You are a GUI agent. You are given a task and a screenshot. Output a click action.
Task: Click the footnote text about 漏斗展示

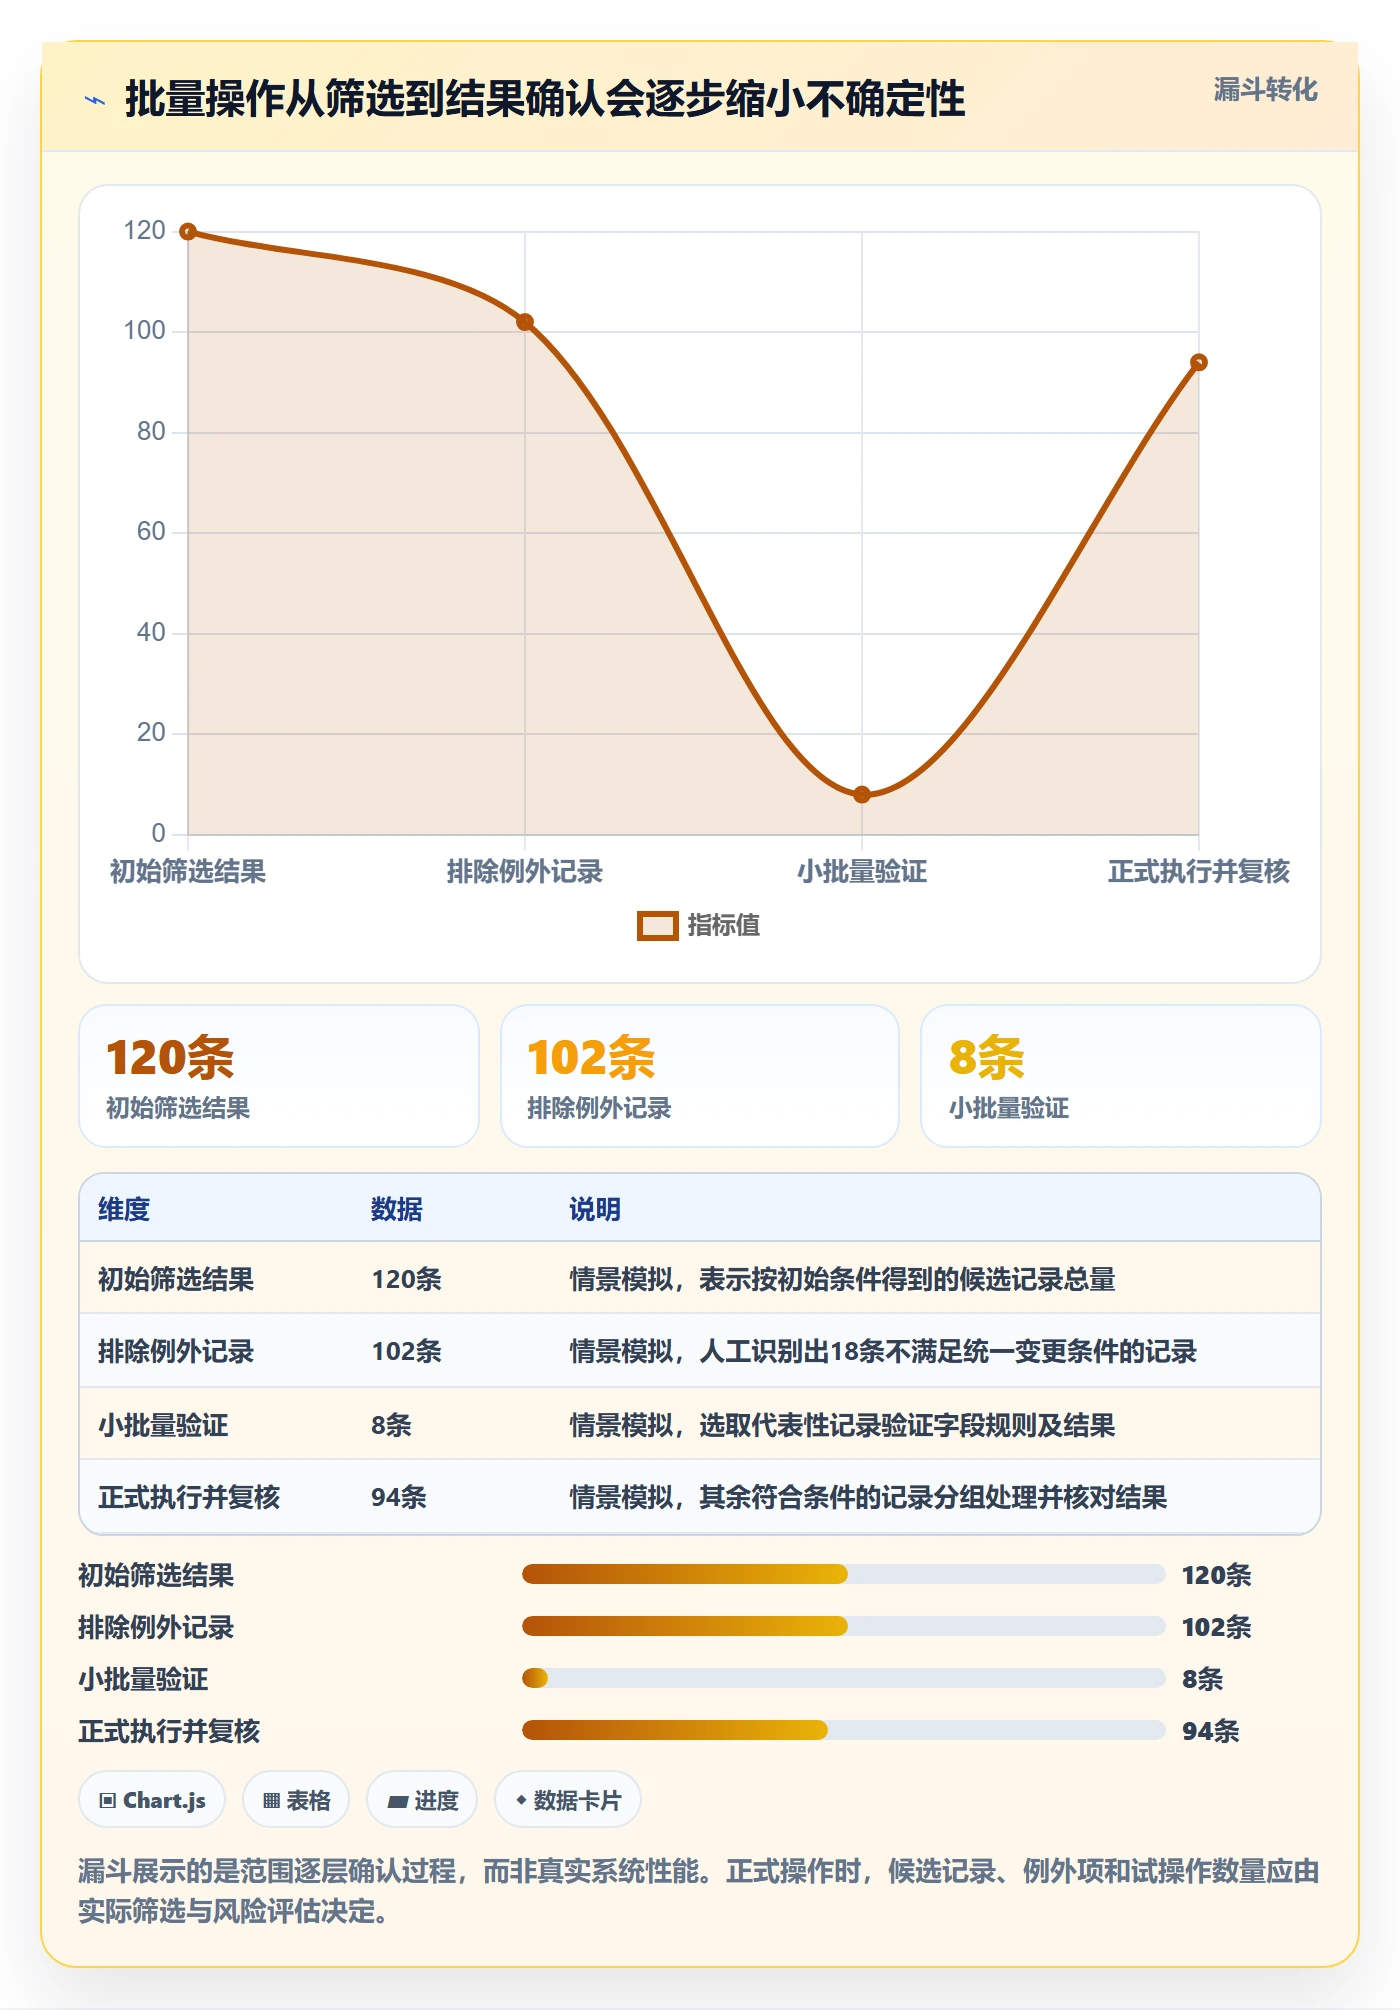point(699,1891)
